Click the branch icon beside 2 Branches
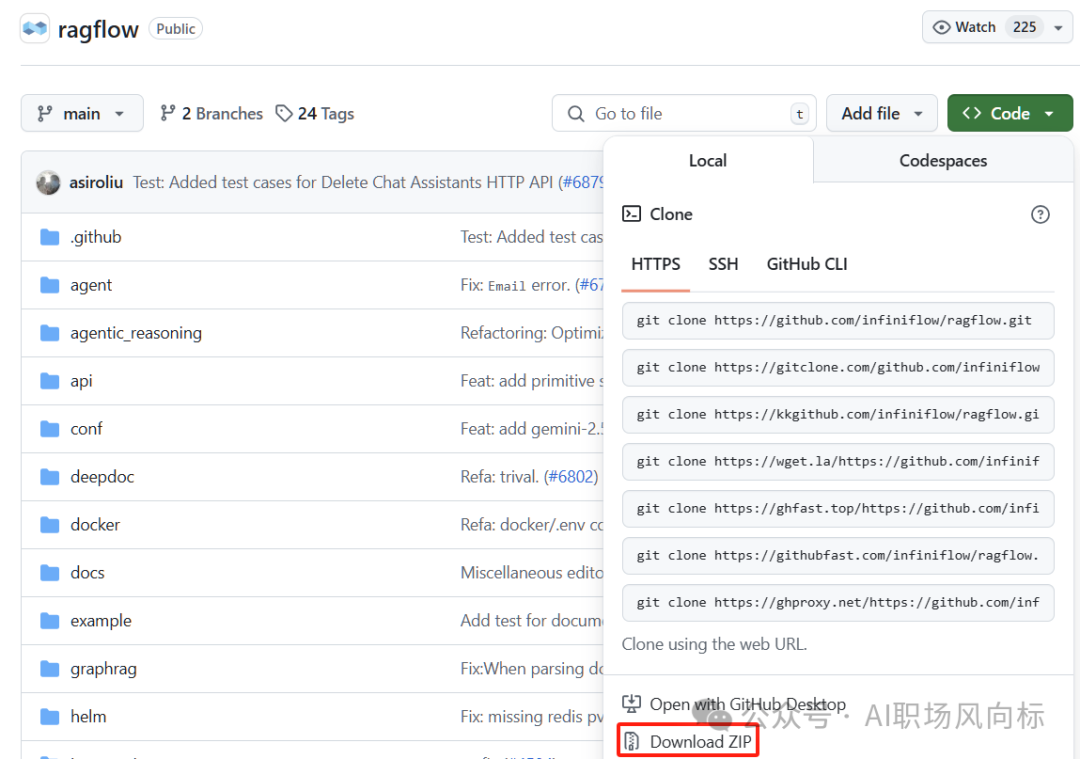 click(x=167, y=113)
